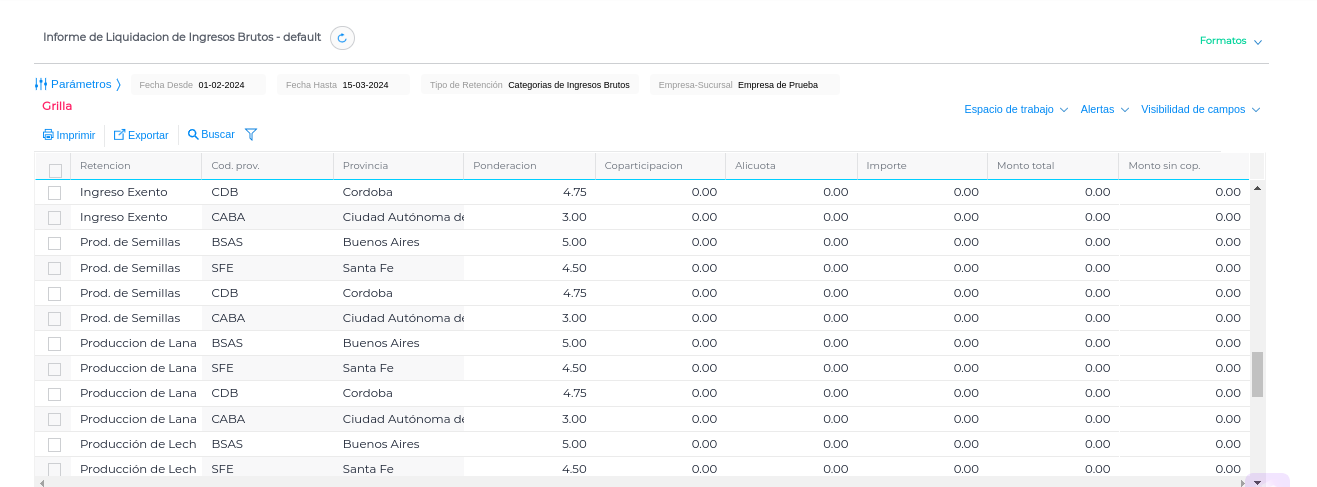This screenshot has height=487, width=1317.
Task: Check the Ingreso Exento CABA row checkbox
Action: click(55, 218)
